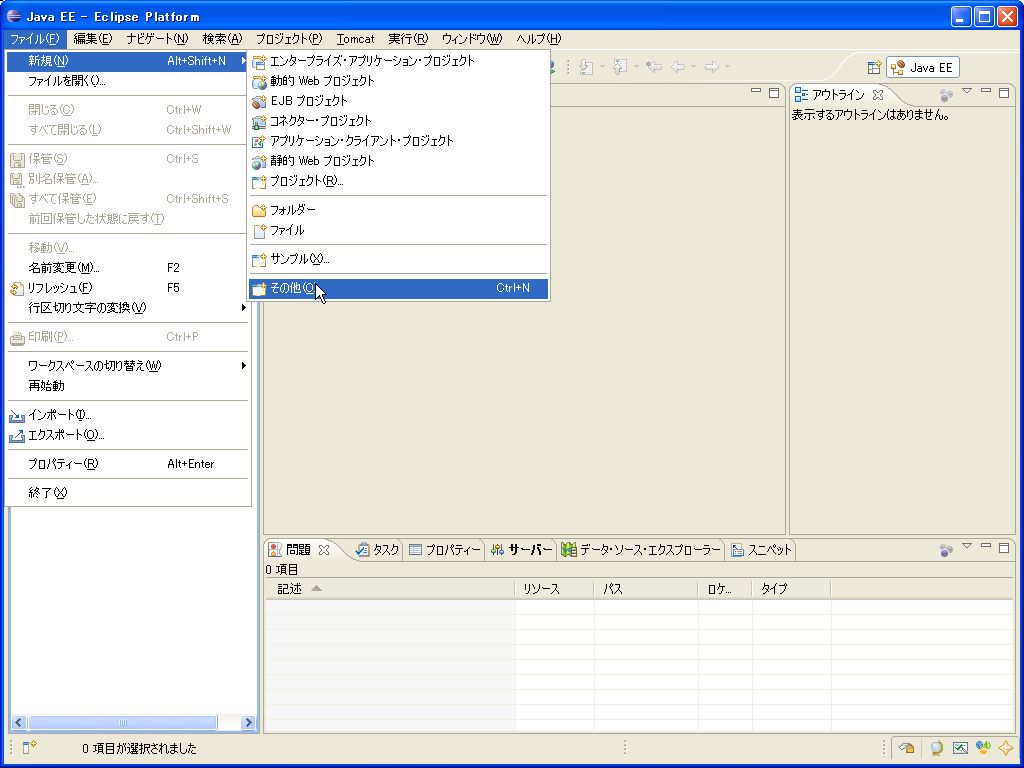This screenshot has width=1024, height=768.
Task: Click the star icon at status bar right end
Action: (1006, 748)
